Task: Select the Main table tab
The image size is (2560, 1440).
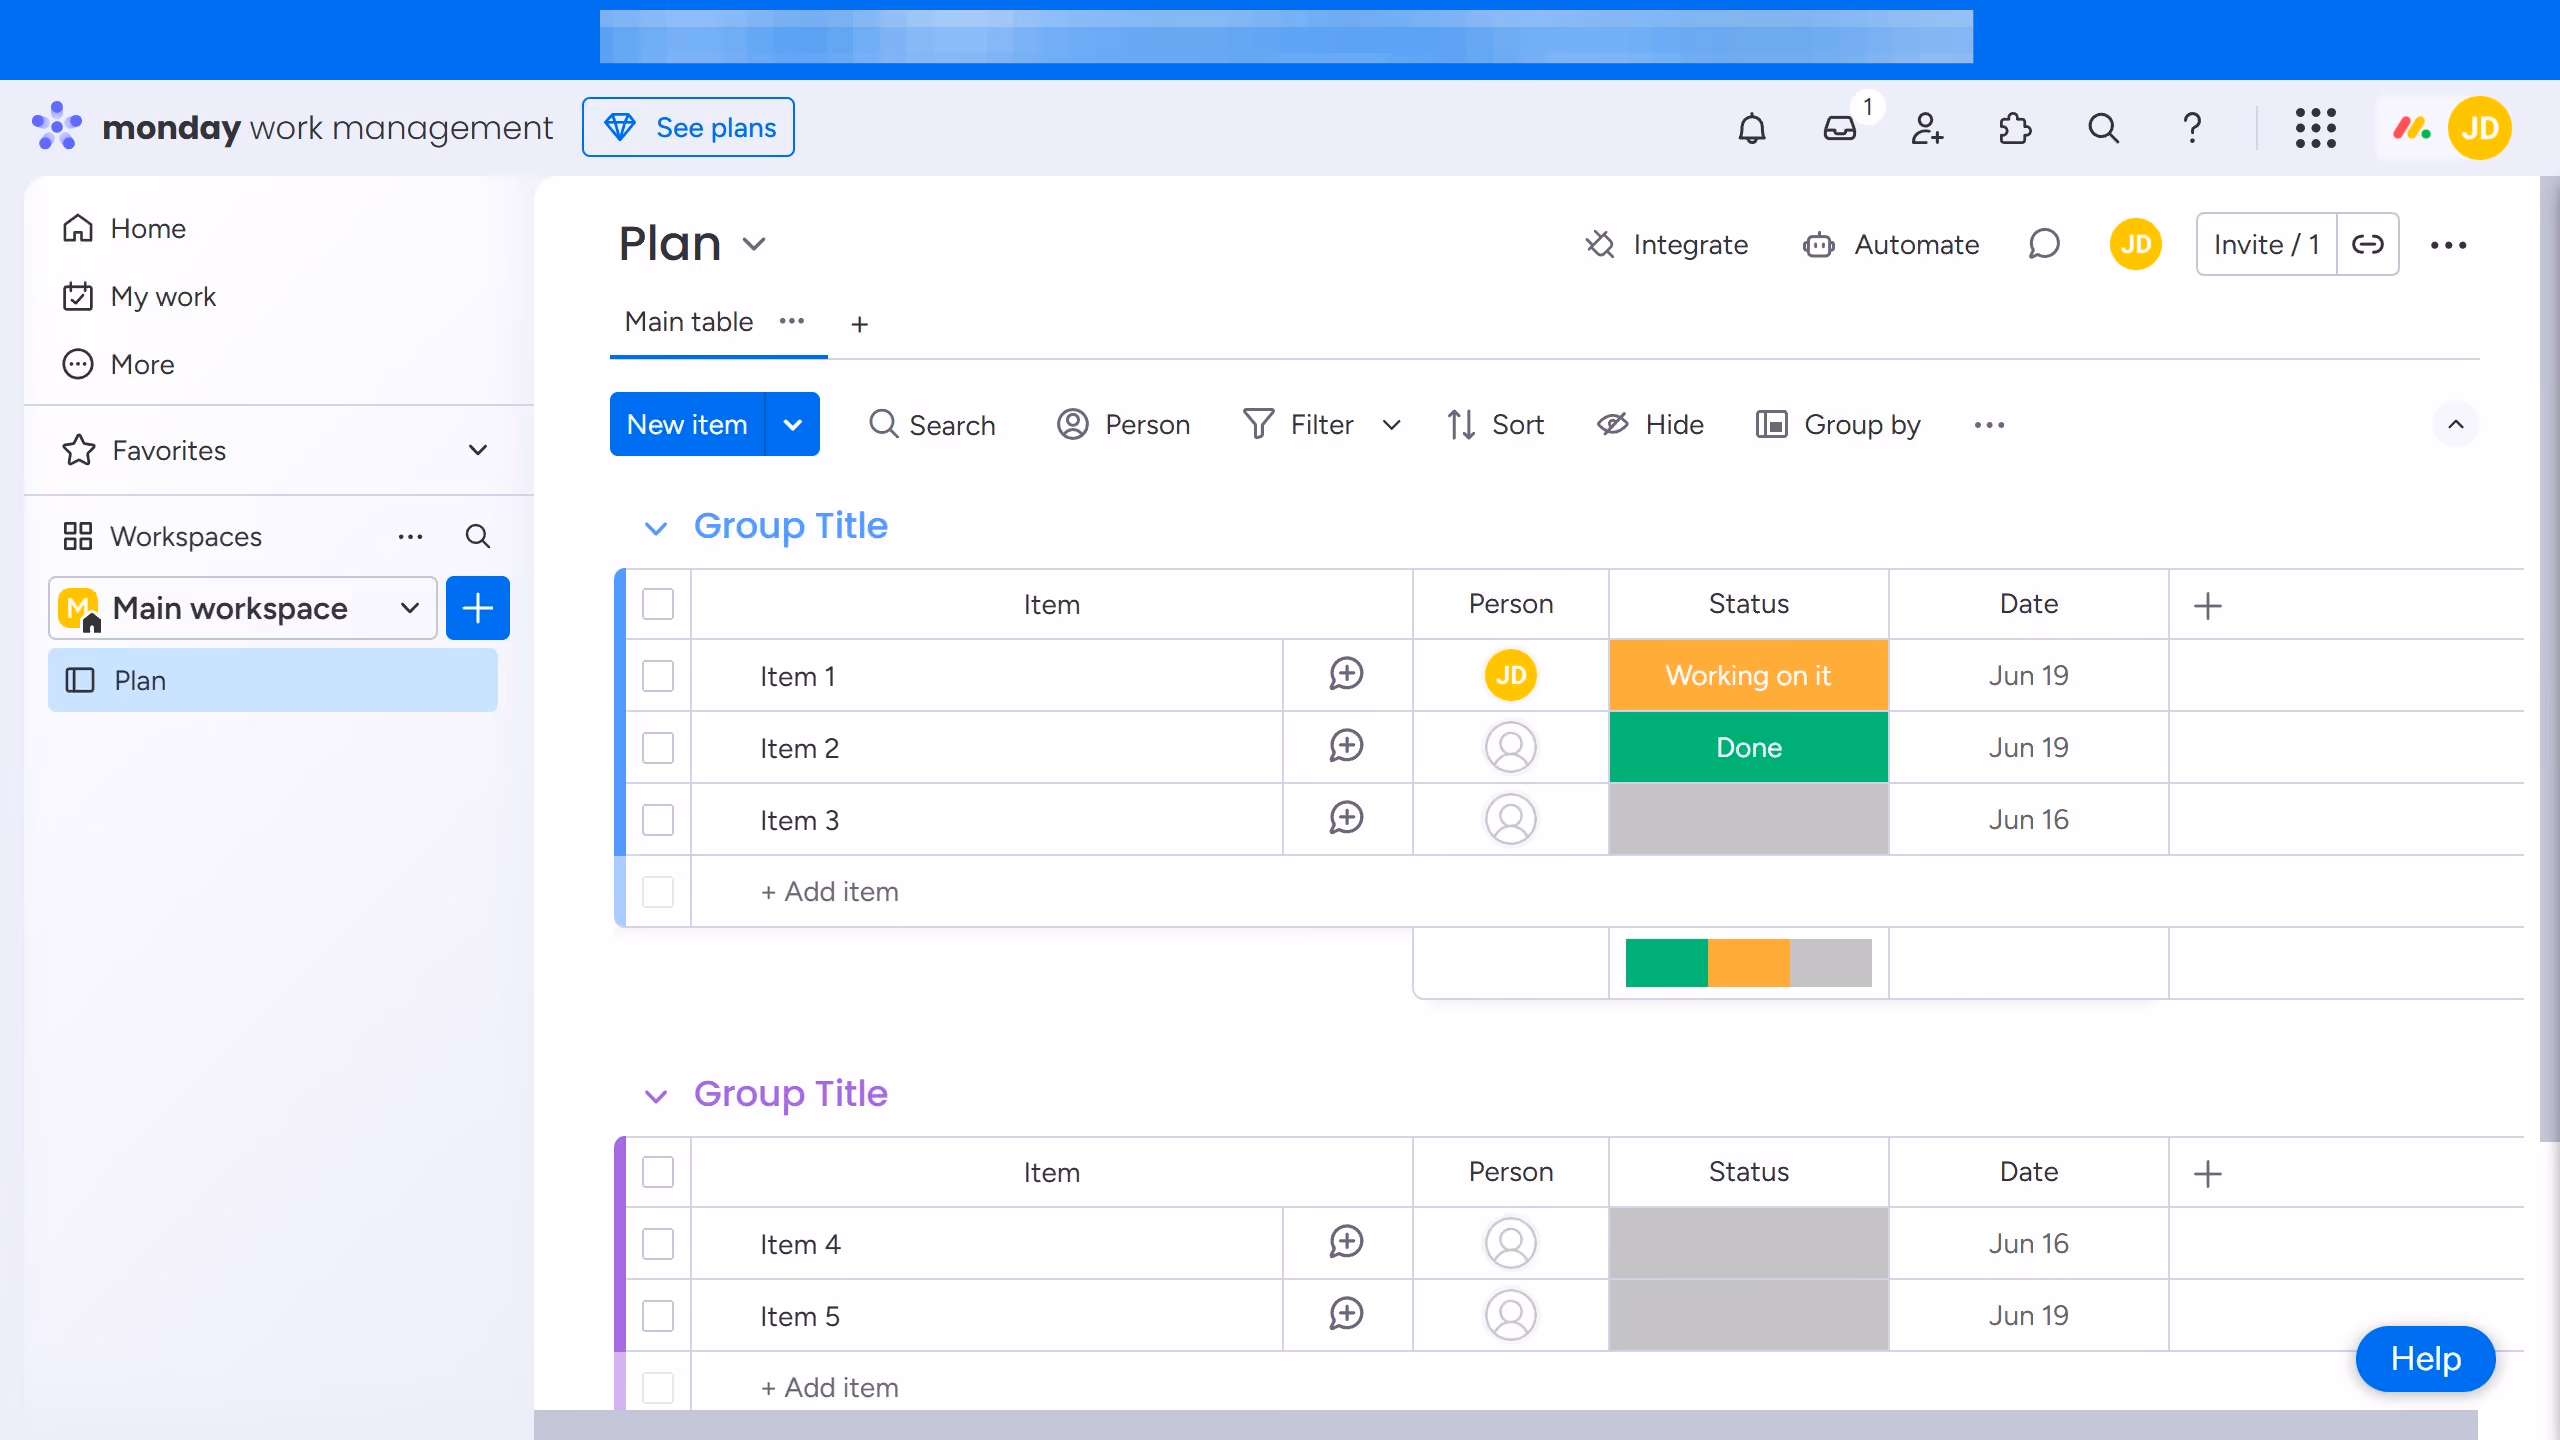Action: coord(688,321)
